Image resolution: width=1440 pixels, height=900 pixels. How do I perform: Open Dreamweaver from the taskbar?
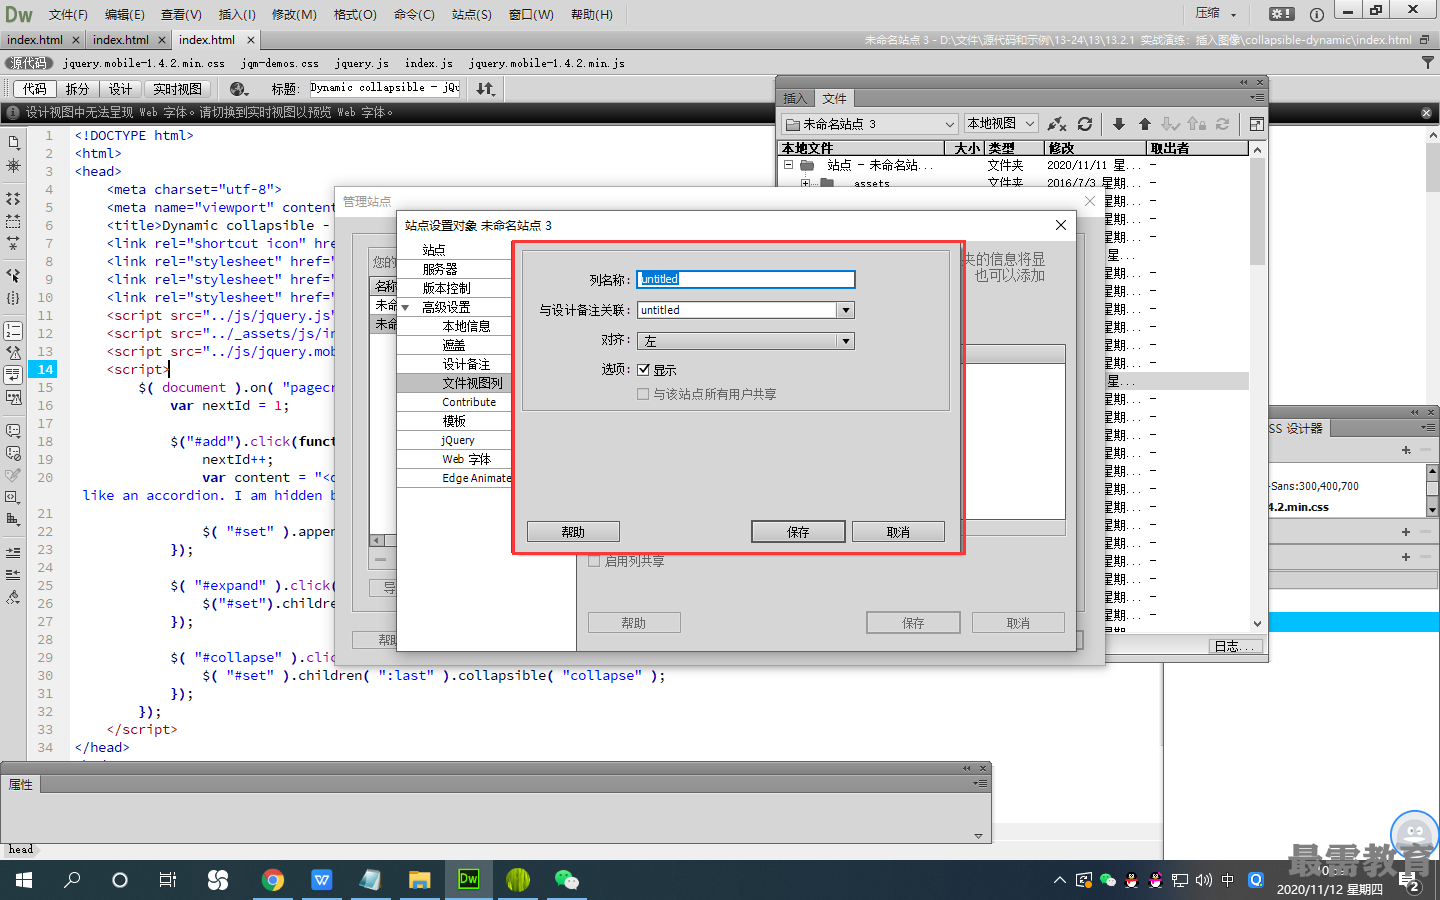coord(468,880)
